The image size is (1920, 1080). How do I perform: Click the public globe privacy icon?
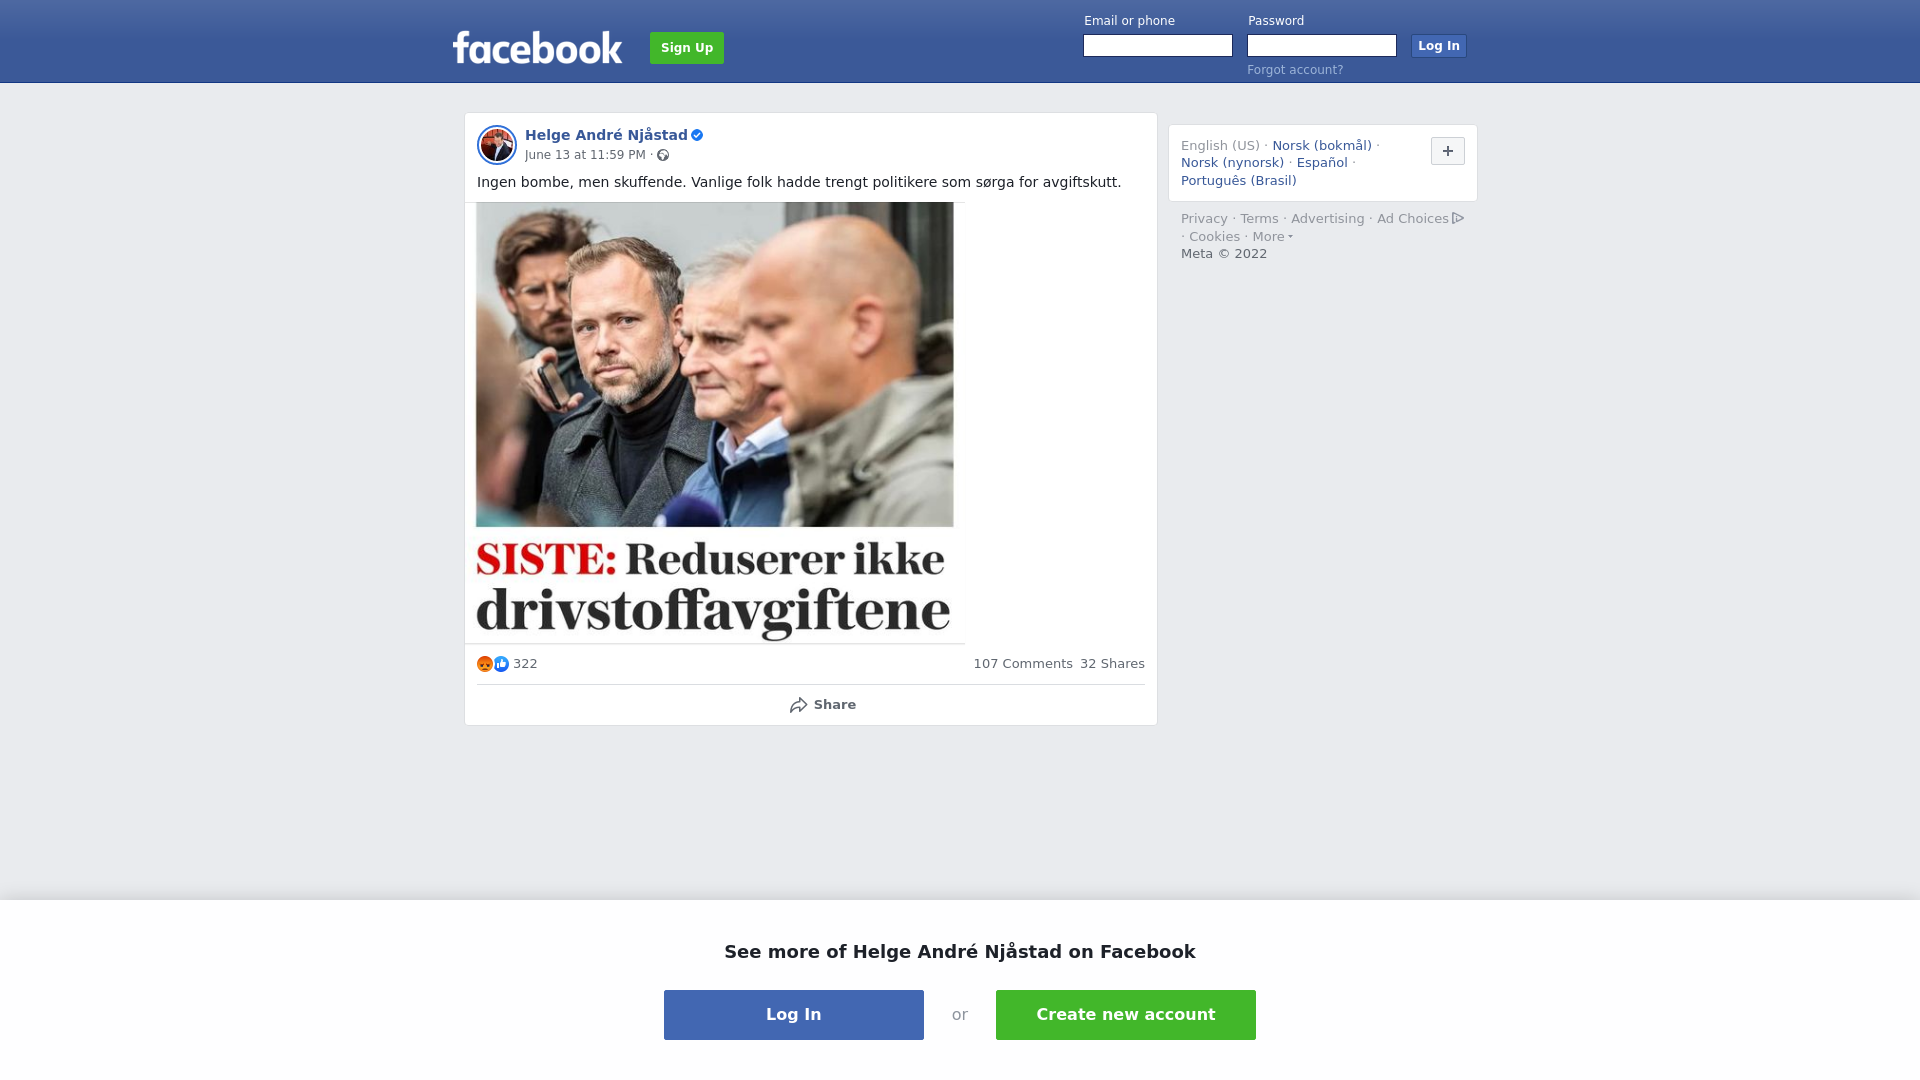(663, 155)
